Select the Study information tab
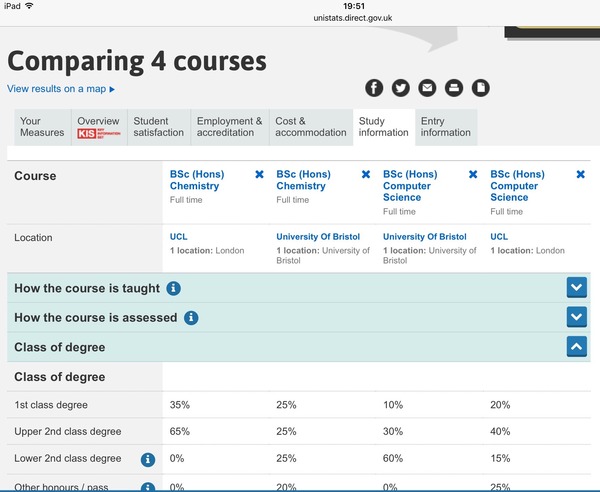 pos(384,127)
